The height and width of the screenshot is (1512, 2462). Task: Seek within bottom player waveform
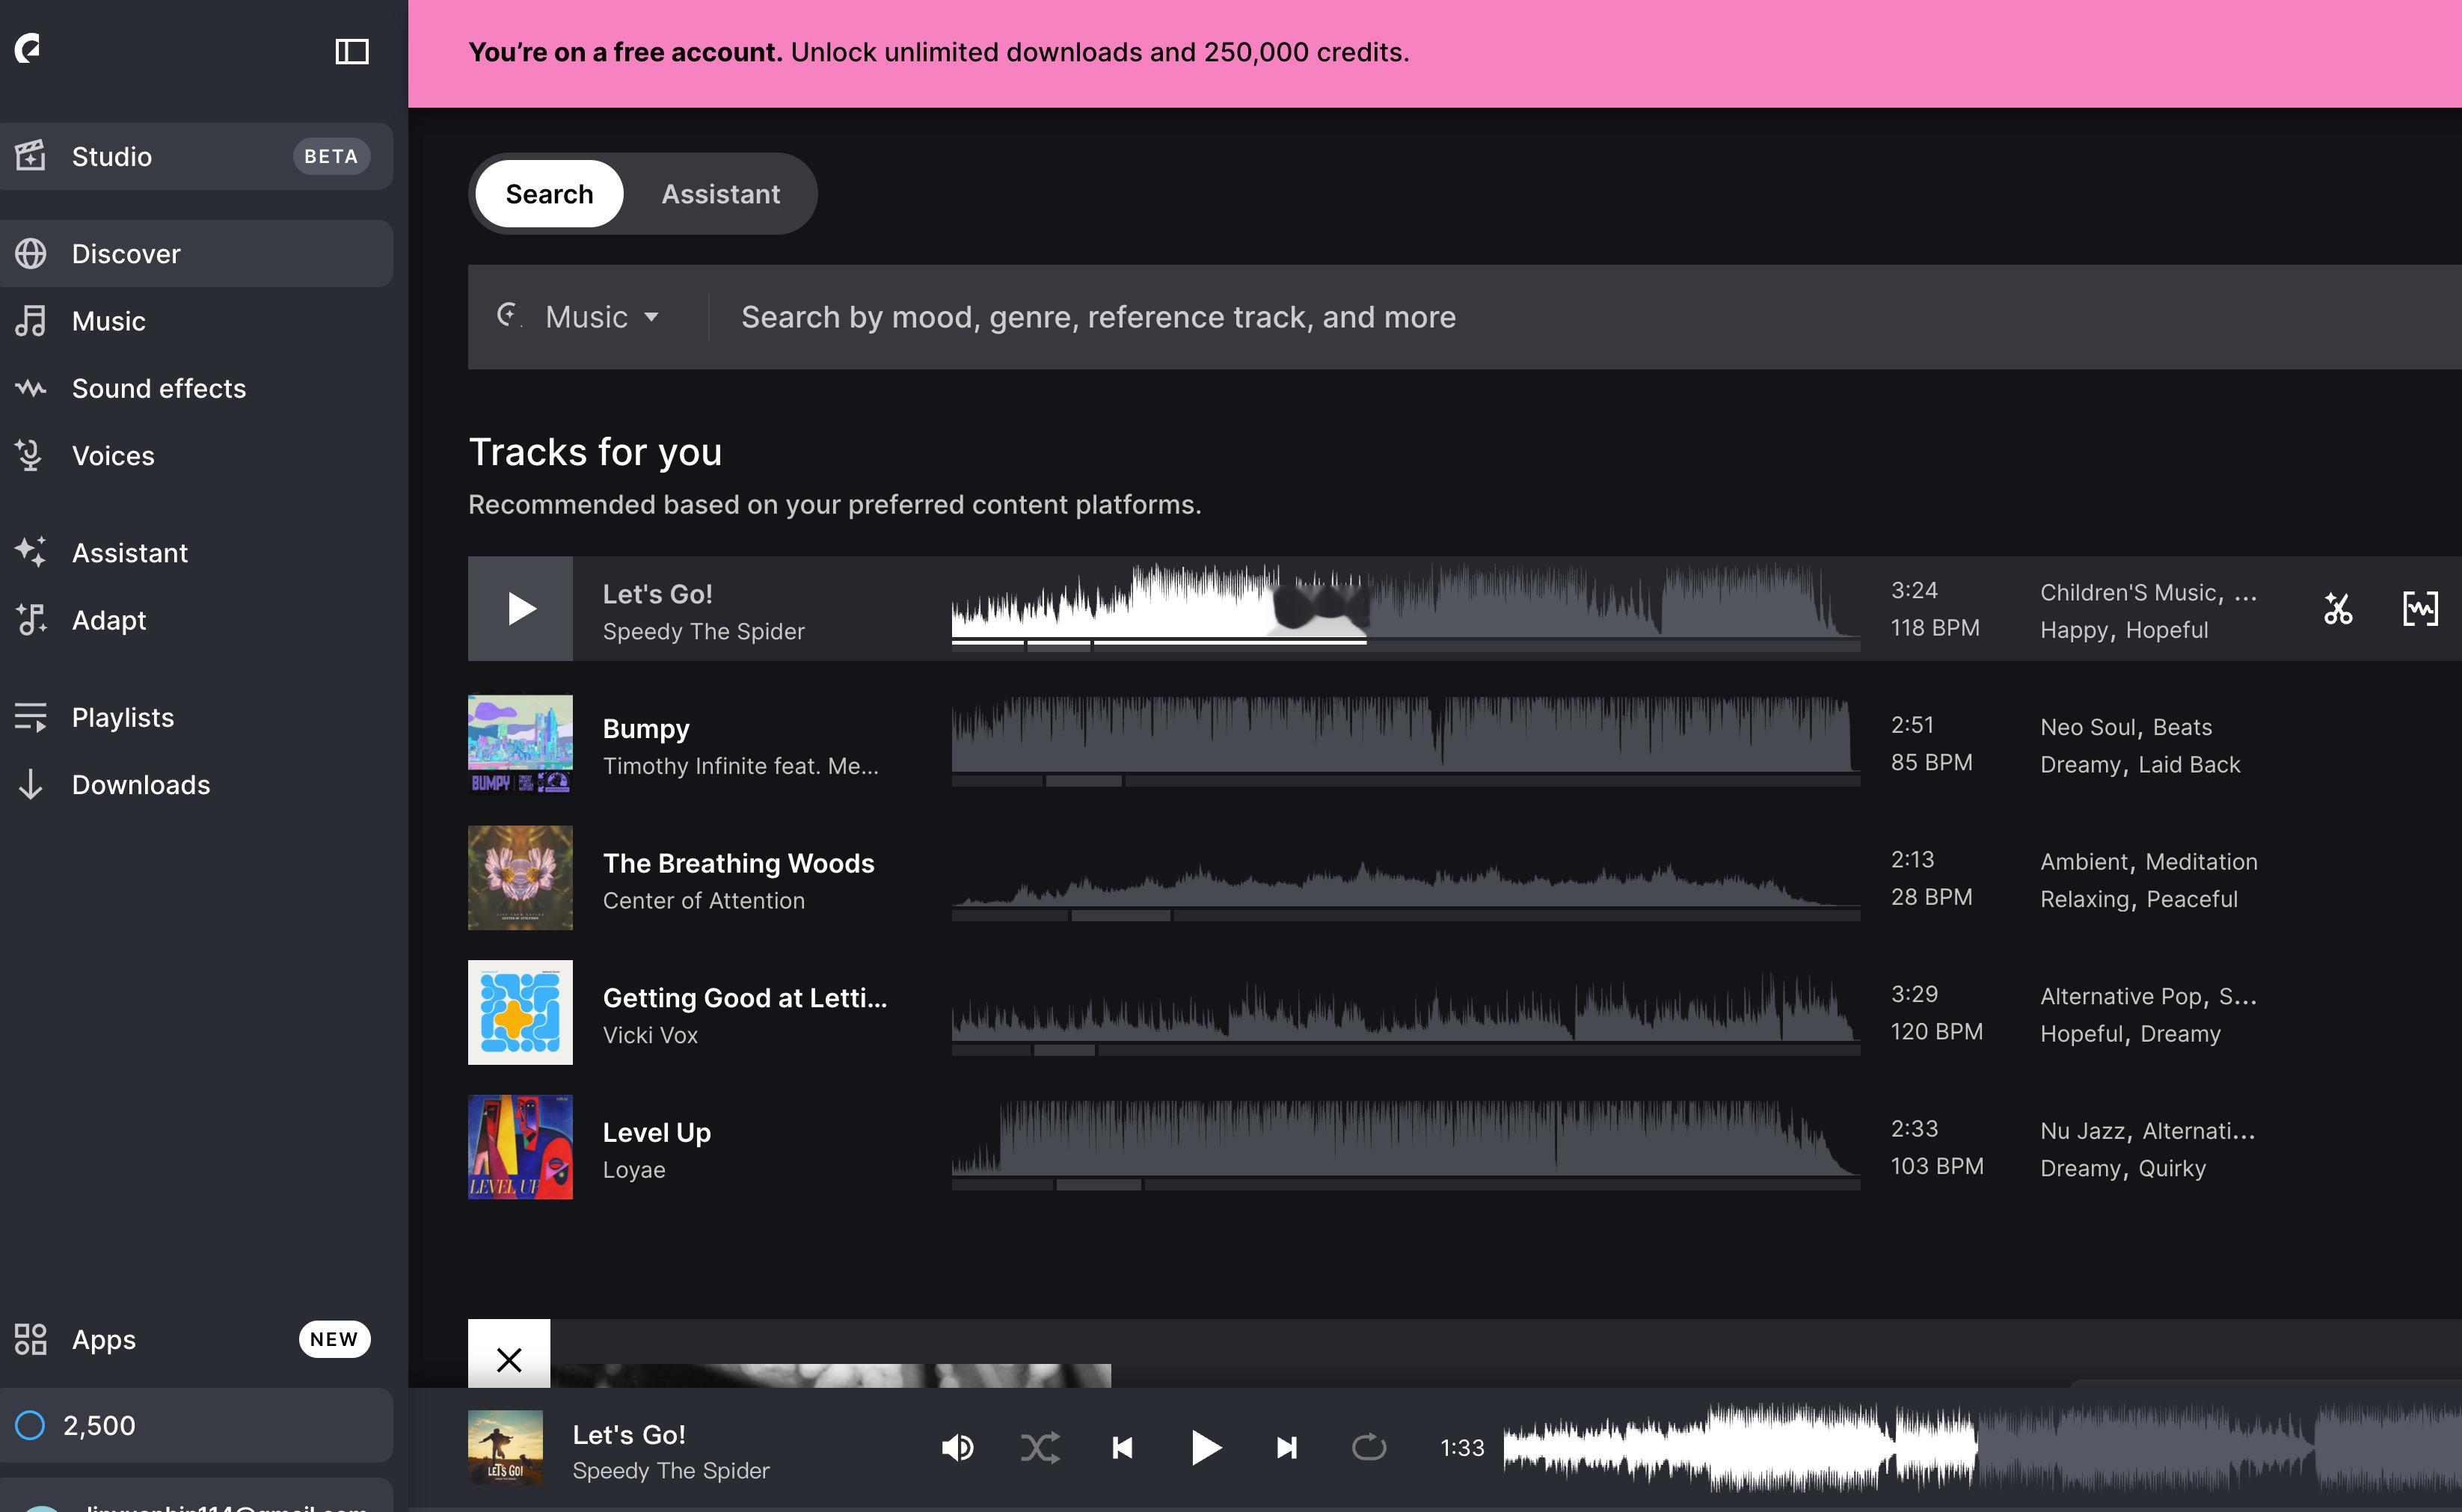[1982, 1447]
